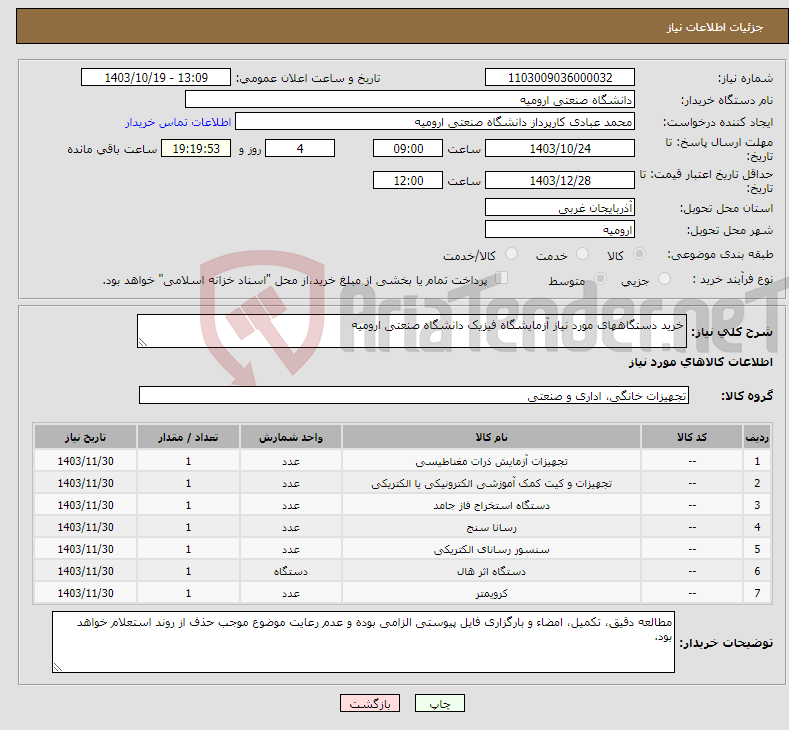
Task: Toggle the Islamic treasury payment checkbox
Action: [x=502, y=278]
